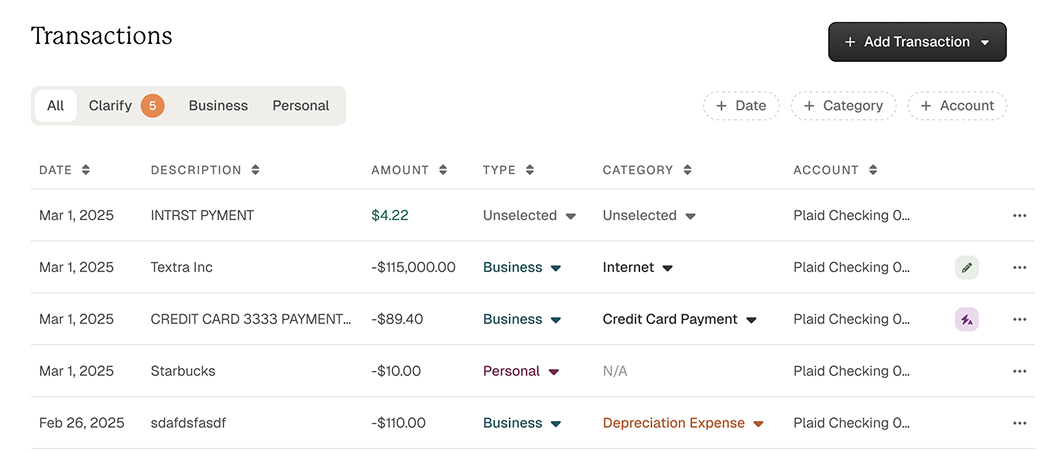This screenshot has width=1063, height=452.
Task: Add a Category filter chip
Action: (x=843, y=106)
